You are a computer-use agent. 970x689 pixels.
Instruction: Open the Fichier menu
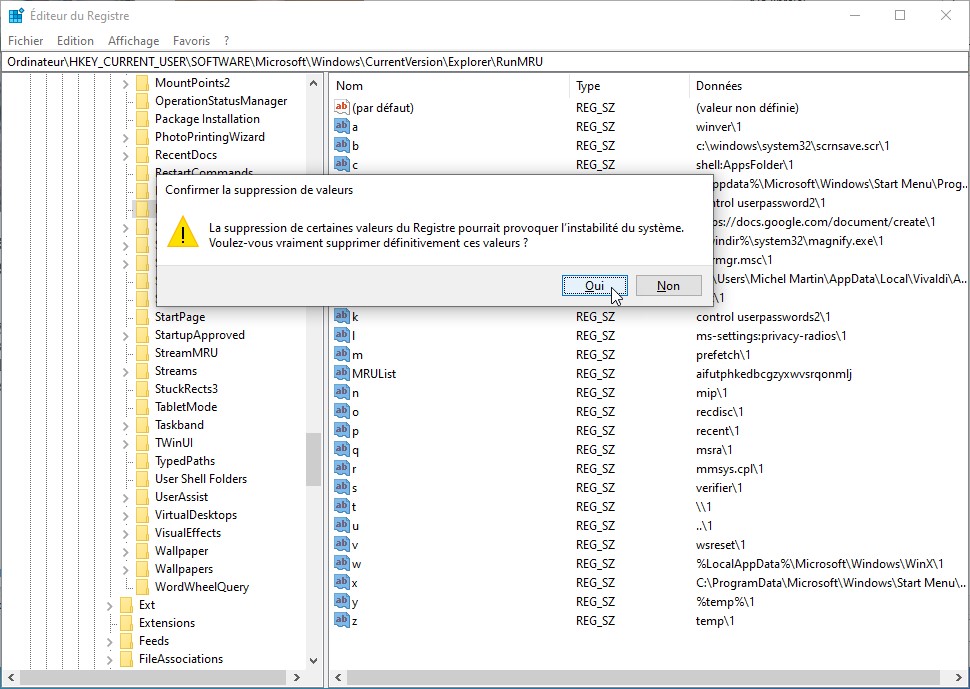click(26, 41)
